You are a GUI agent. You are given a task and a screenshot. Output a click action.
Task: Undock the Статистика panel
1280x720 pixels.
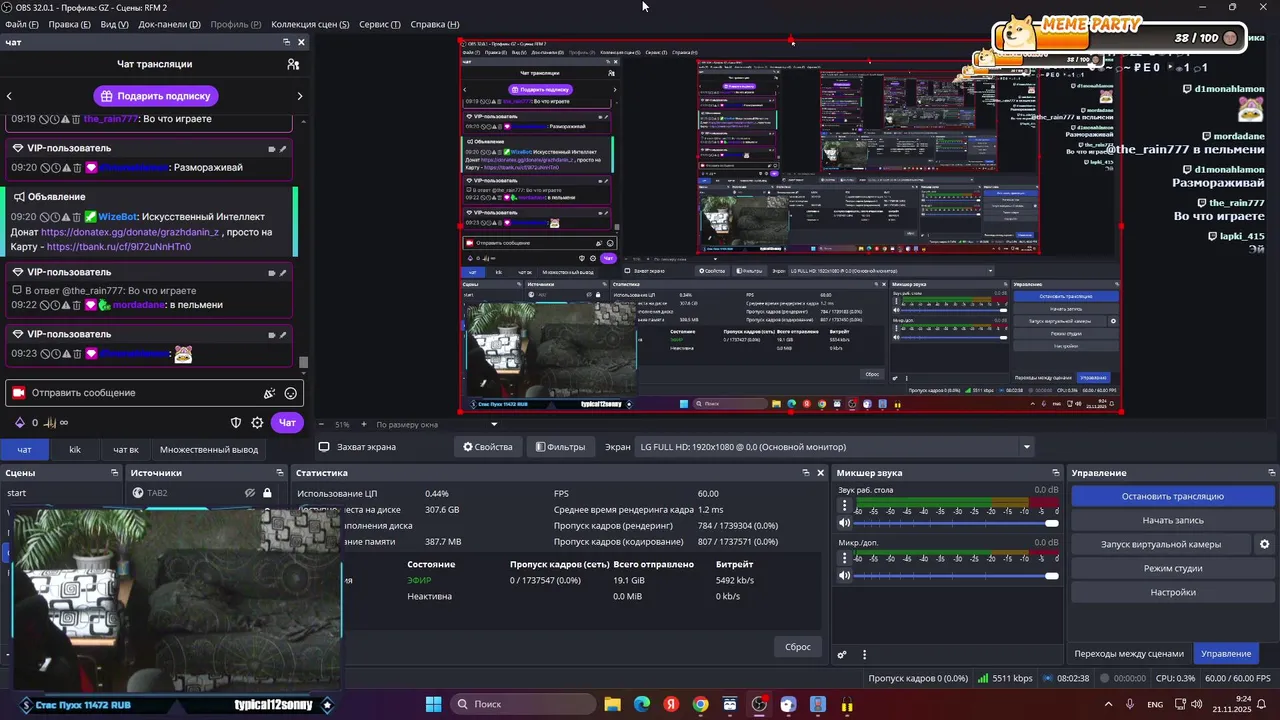click(x=806, y=473)
